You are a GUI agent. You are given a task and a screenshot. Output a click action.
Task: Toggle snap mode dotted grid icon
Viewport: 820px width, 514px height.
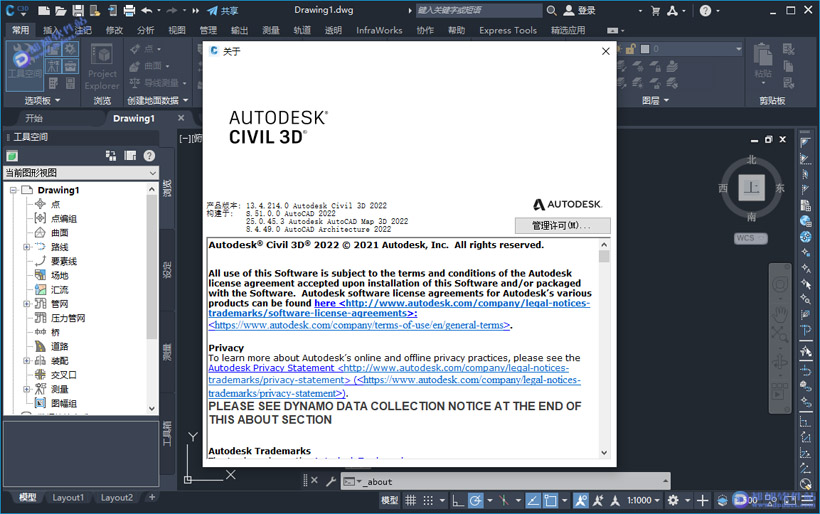428,500
